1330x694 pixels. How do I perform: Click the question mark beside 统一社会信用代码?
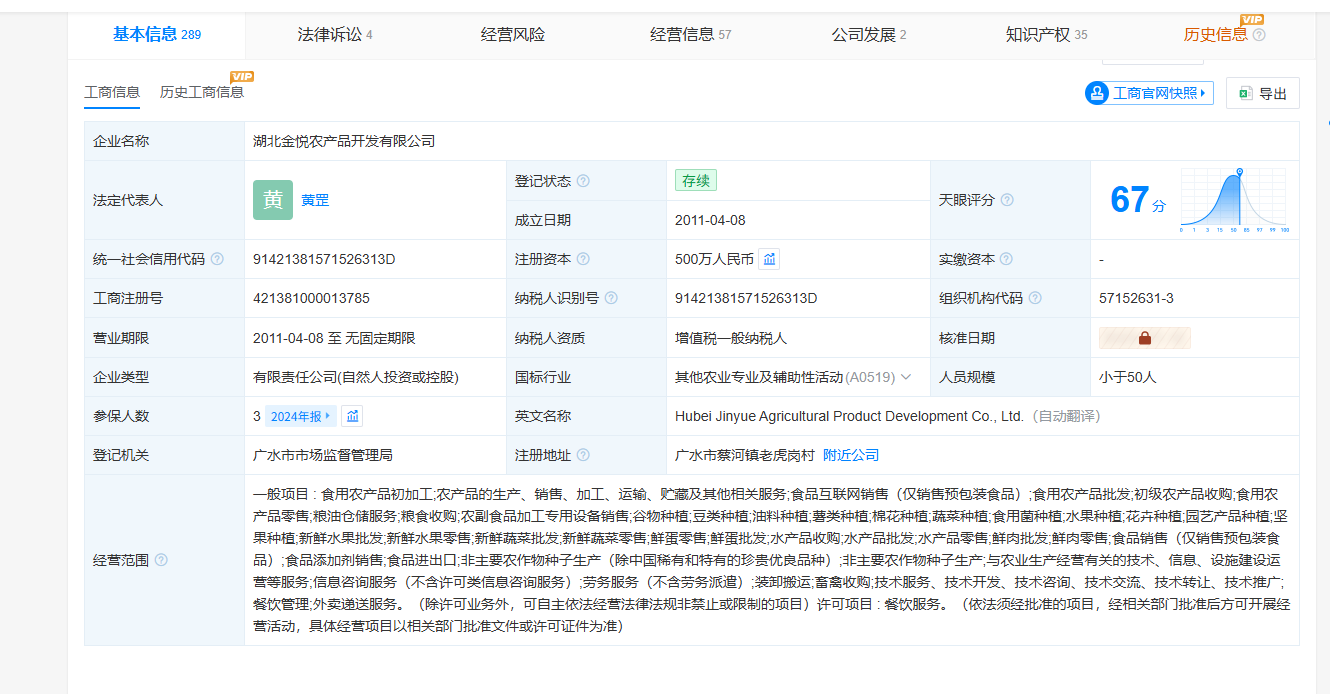tap(217, 259)
